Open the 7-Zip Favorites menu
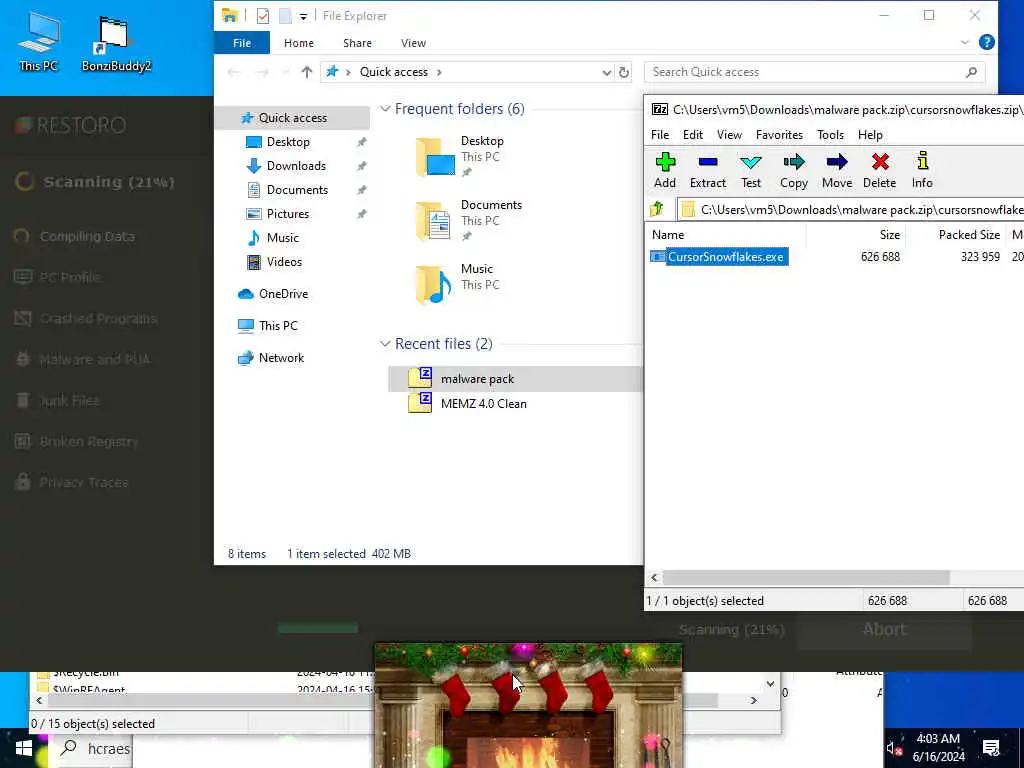 [779, 135]
